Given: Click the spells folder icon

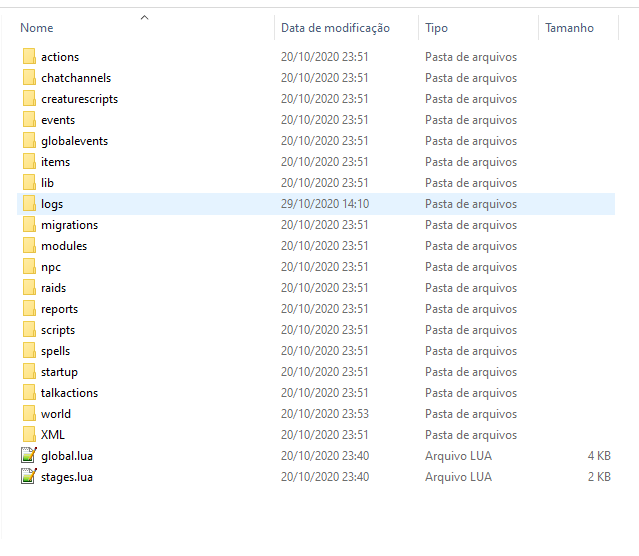Looking at the screenshot, I should click(x=29, y=351).
